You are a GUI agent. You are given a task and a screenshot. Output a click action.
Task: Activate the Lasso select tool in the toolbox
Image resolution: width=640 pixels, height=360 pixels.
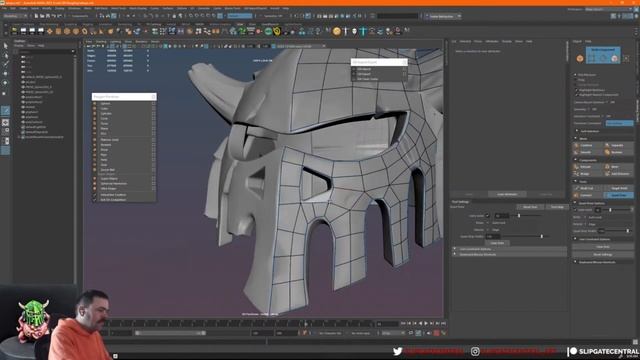point(5,55)
